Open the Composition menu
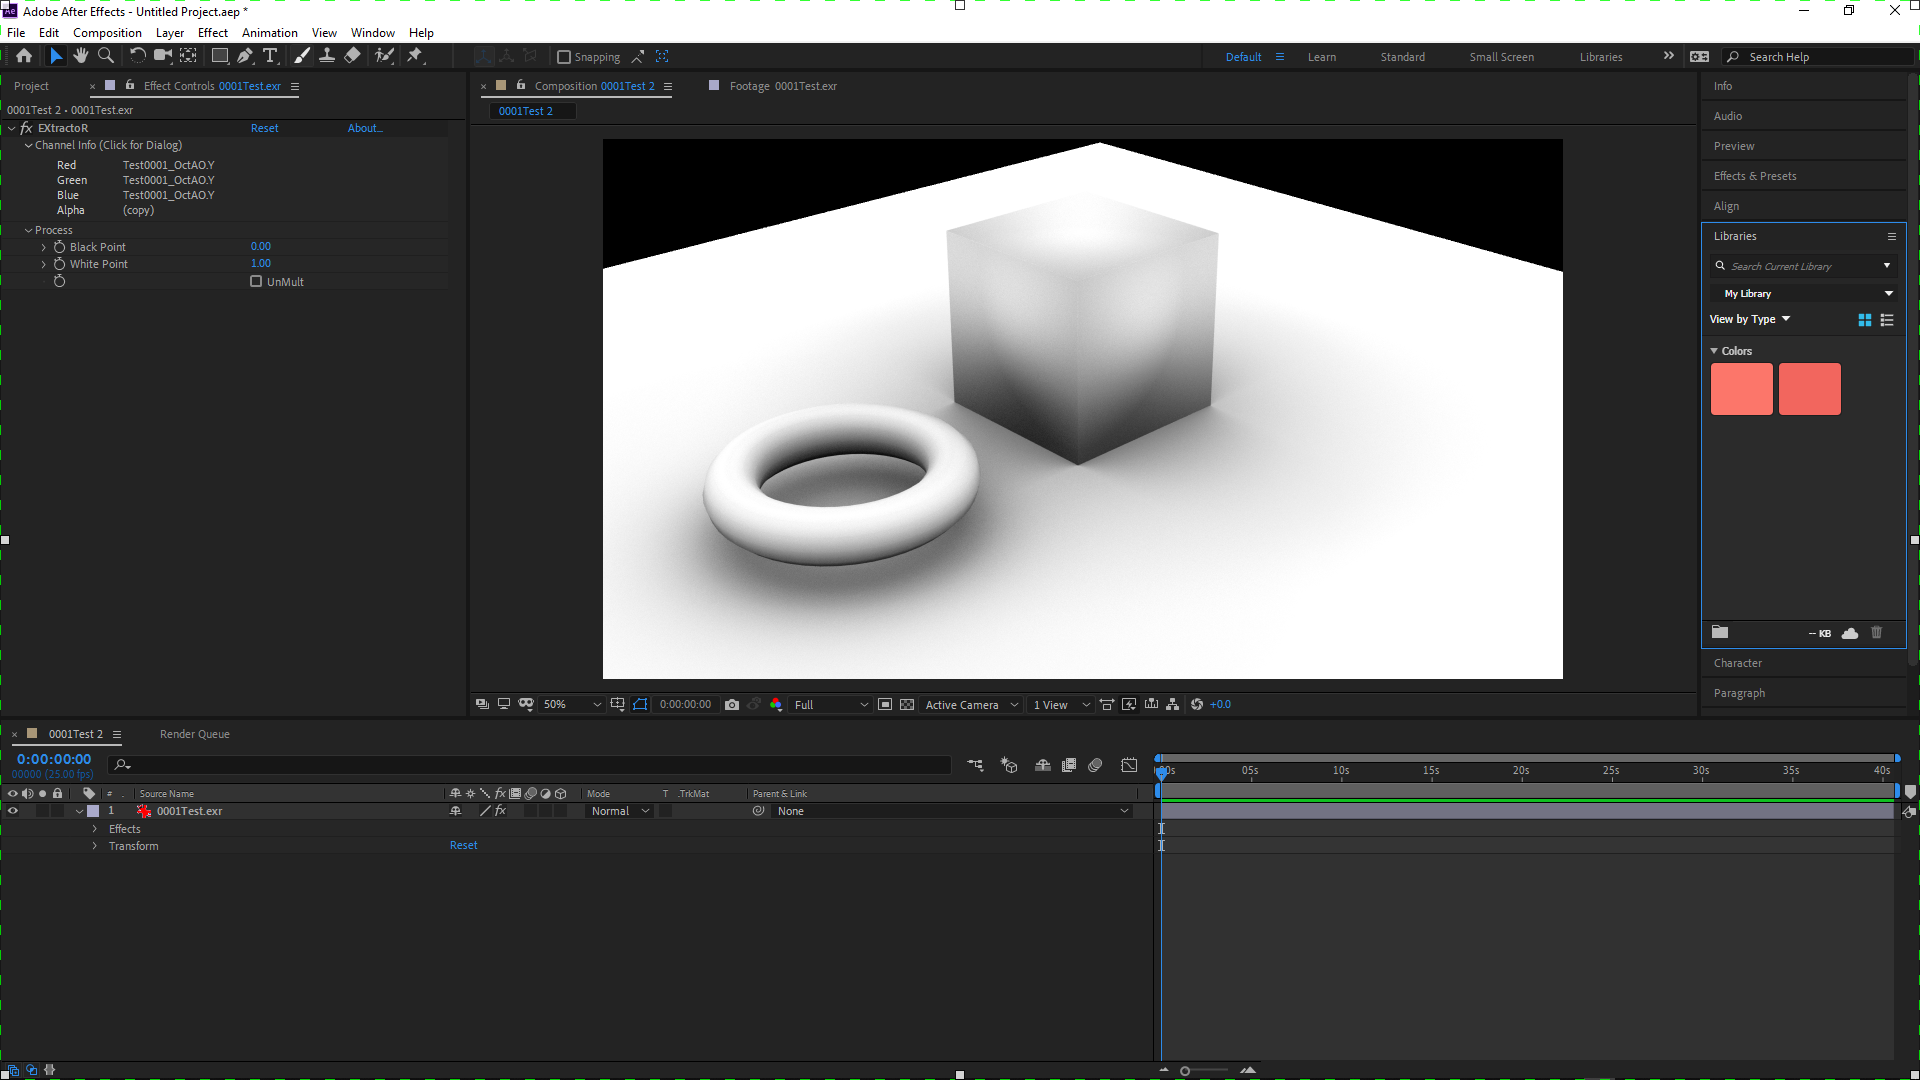Screen dimensions: 1920x1080 107,33
